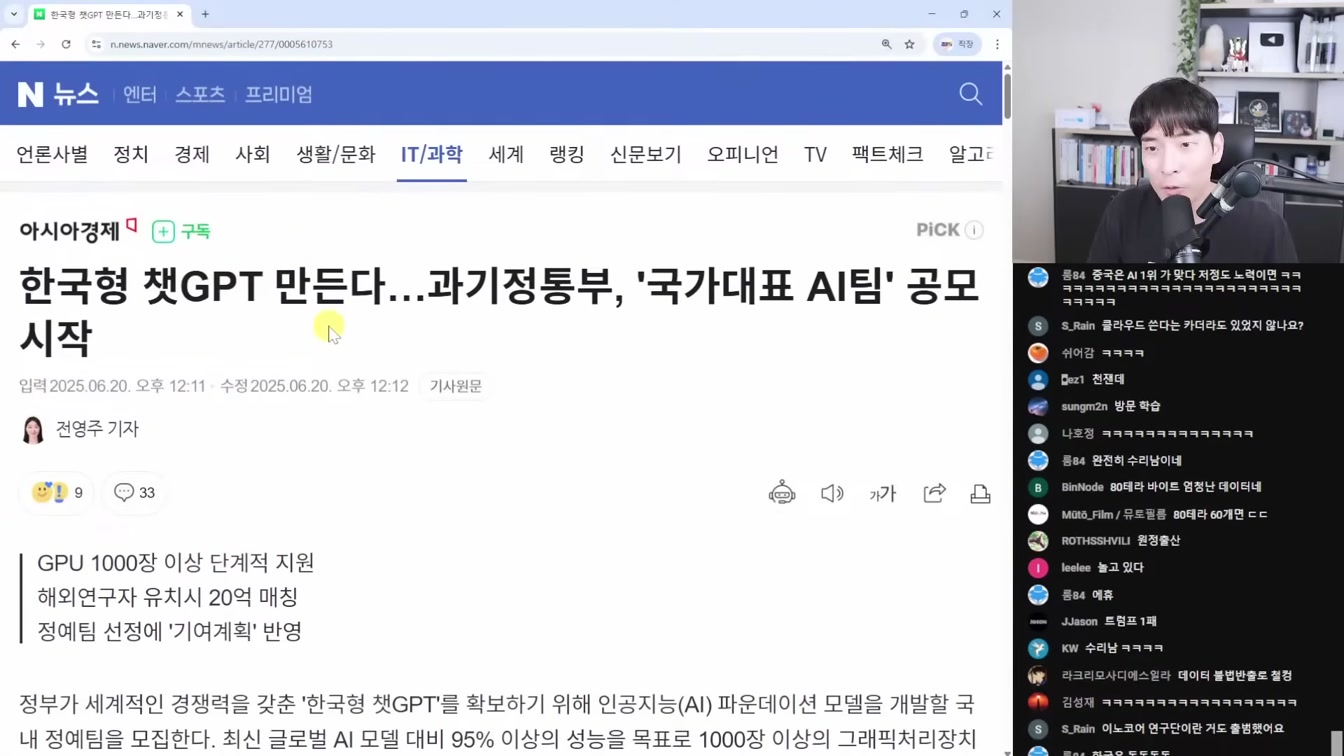Viewport: 1344px width, 756px height.
Task: Select the 언론사별 menu tab
Action: pos(52,154)
